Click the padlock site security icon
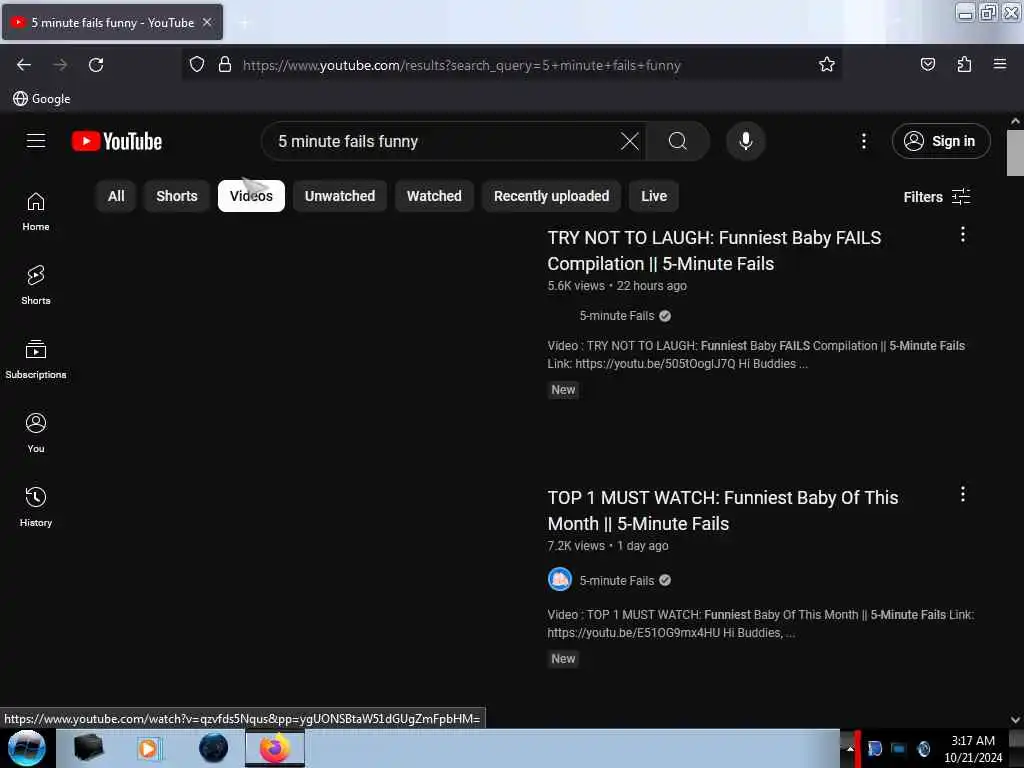This screenshot has width=1024, height=768. point(225,65)
